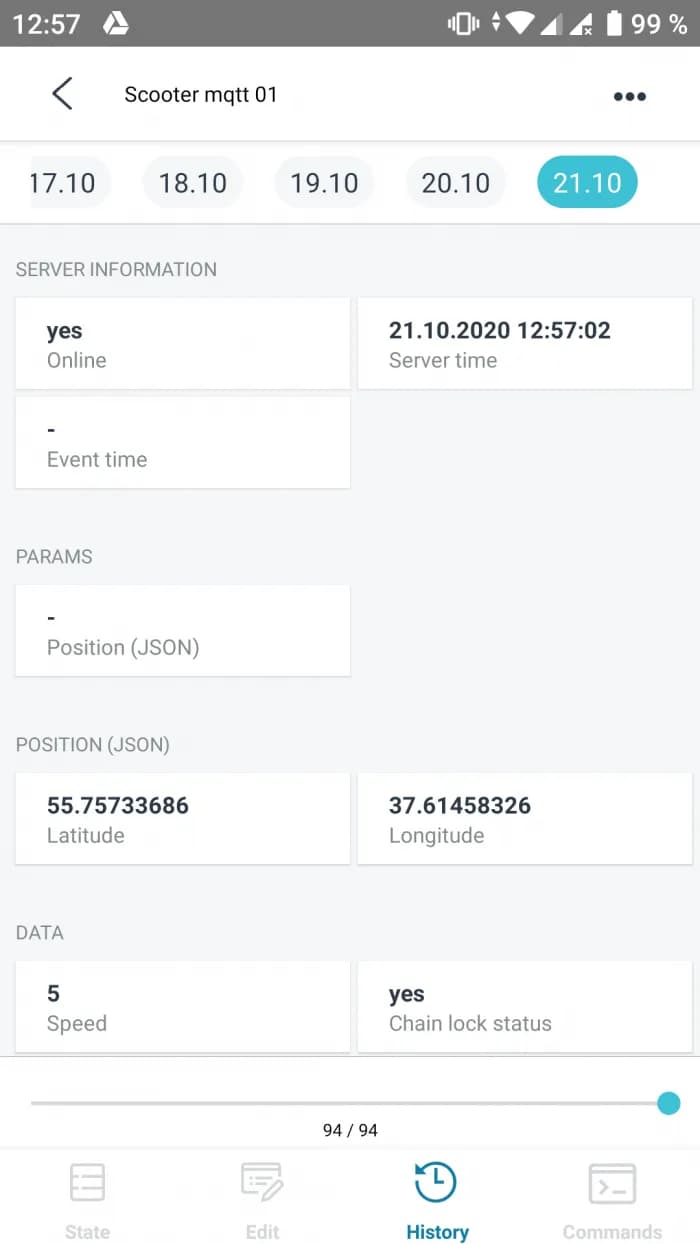Screen dimensions: 700x1244
Task: Select the 18.10 date chip
Action: point(193,183)
